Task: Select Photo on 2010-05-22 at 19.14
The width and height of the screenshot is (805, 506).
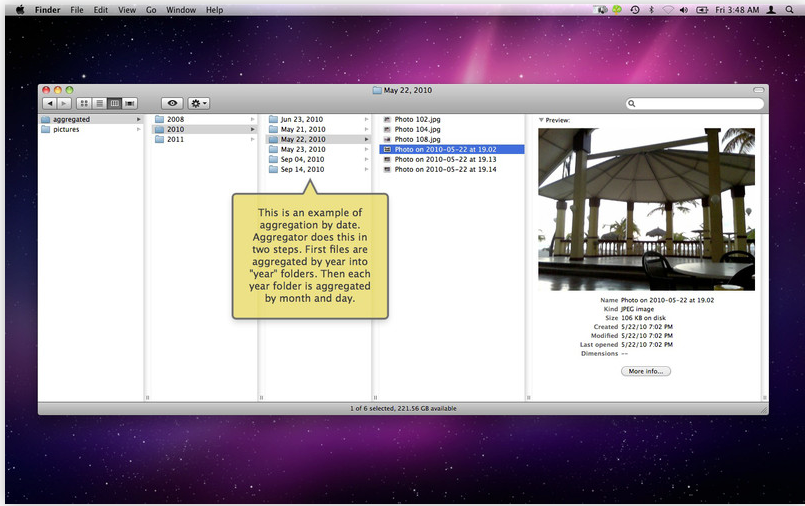Action: click(445, 169)
